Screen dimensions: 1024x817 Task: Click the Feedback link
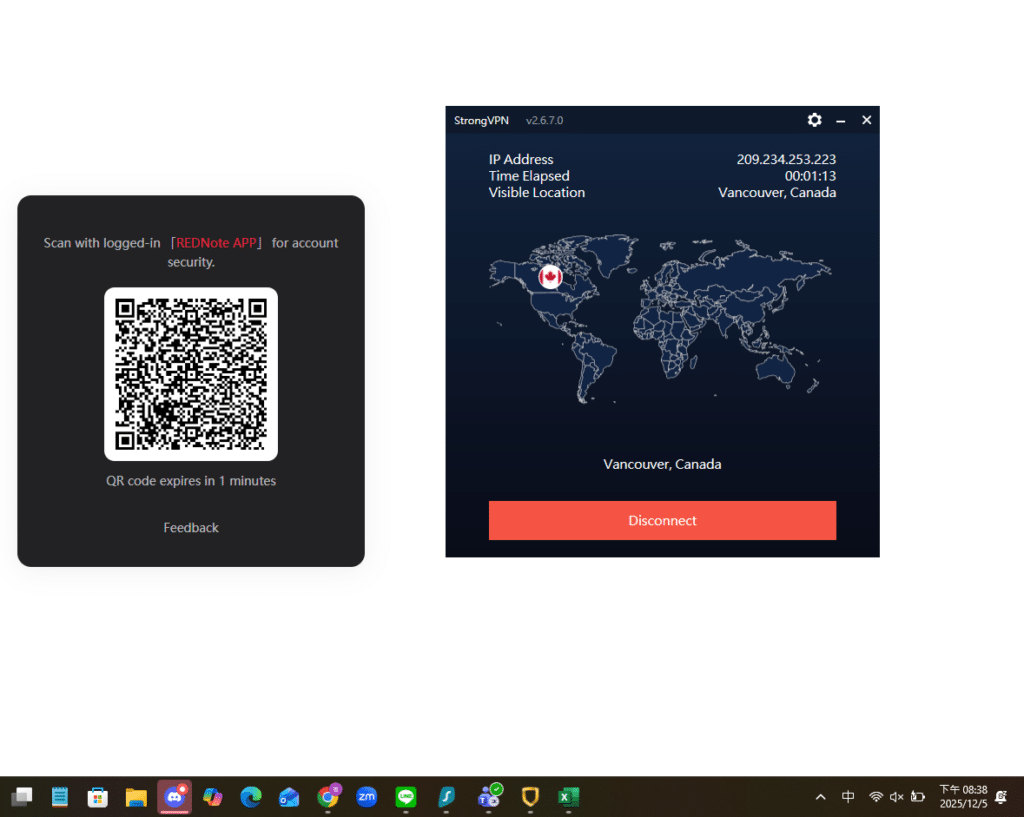coord(191,527)
